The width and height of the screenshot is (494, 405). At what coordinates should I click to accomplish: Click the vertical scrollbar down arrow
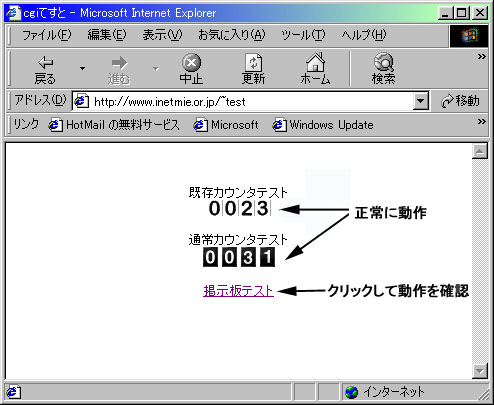[480, 370]
